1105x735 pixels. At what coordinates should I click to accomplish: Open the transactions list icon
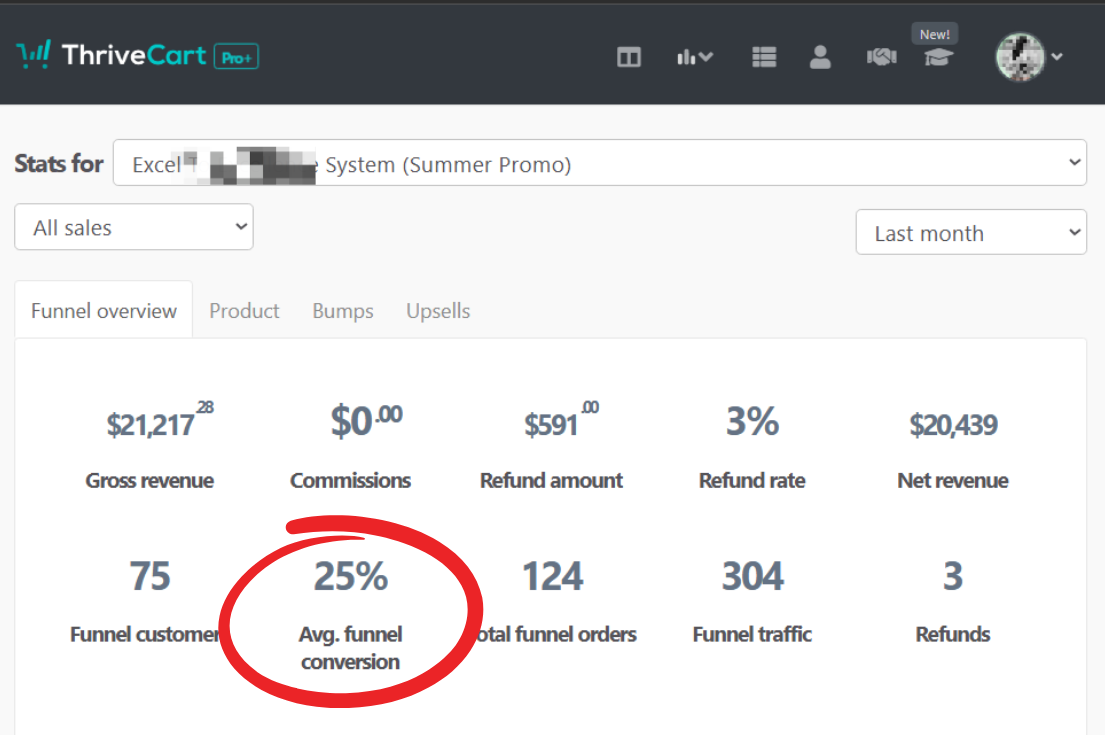[764, 57]
